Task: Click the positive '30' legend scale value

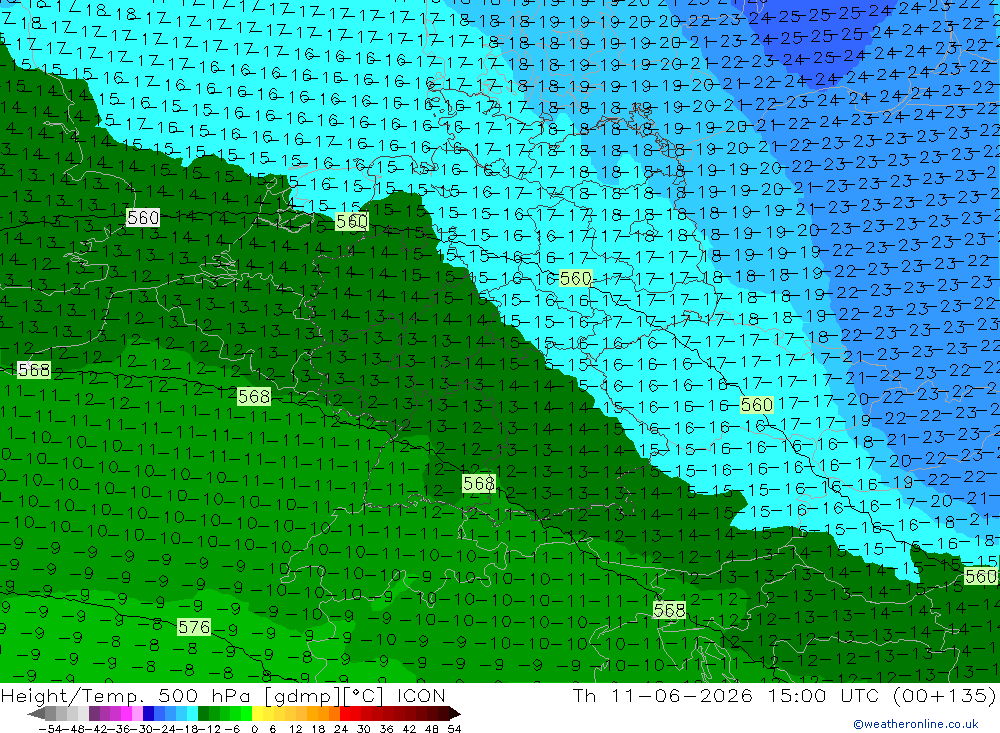Action: [x=364, y=729]
